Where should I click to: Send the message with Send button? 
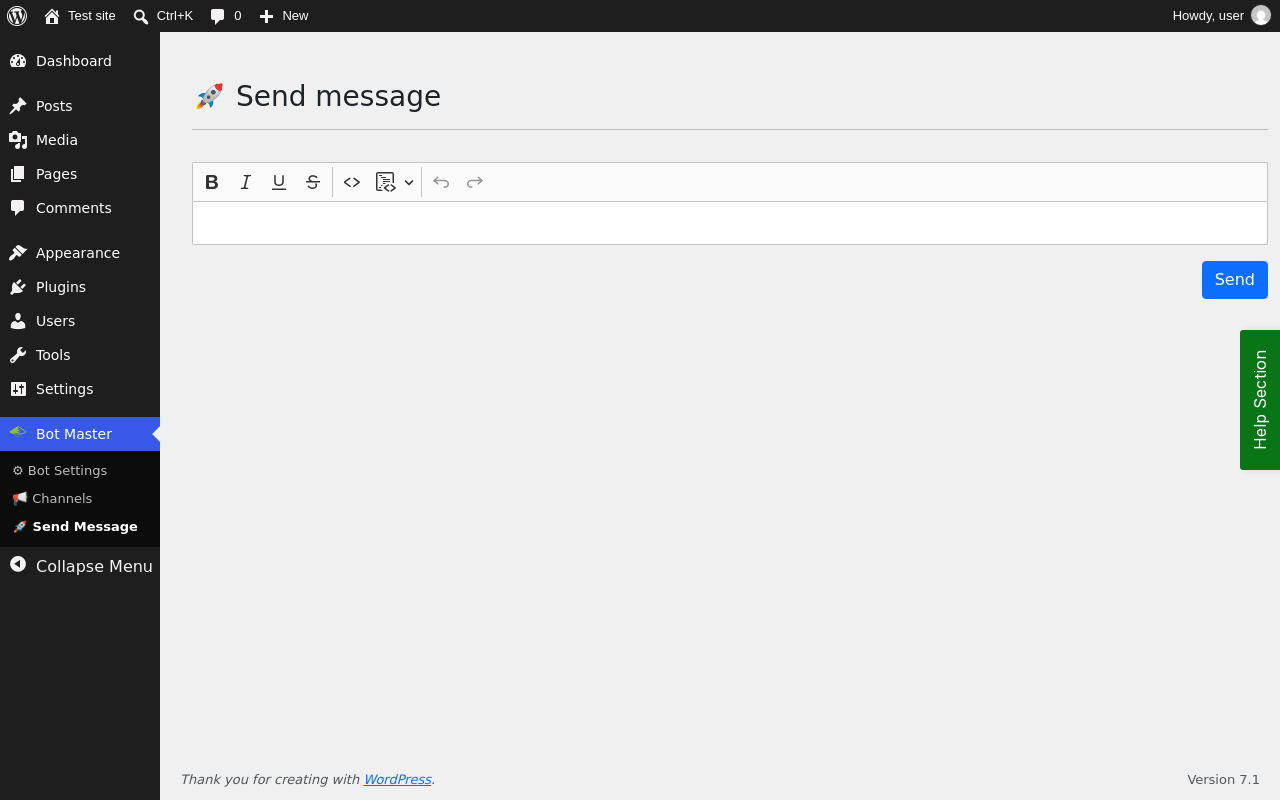1235,280
